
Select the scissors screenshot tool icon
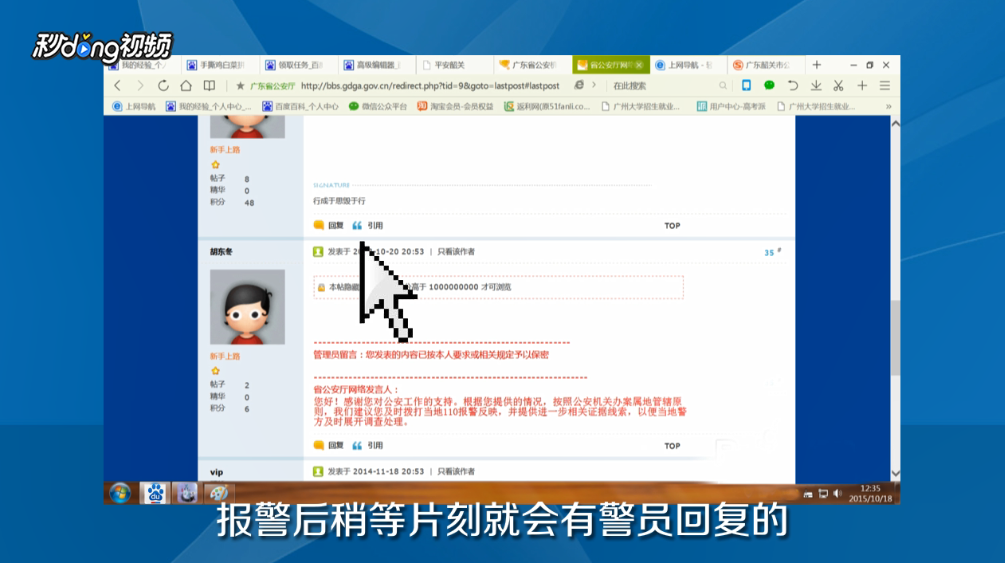[838, 85]
